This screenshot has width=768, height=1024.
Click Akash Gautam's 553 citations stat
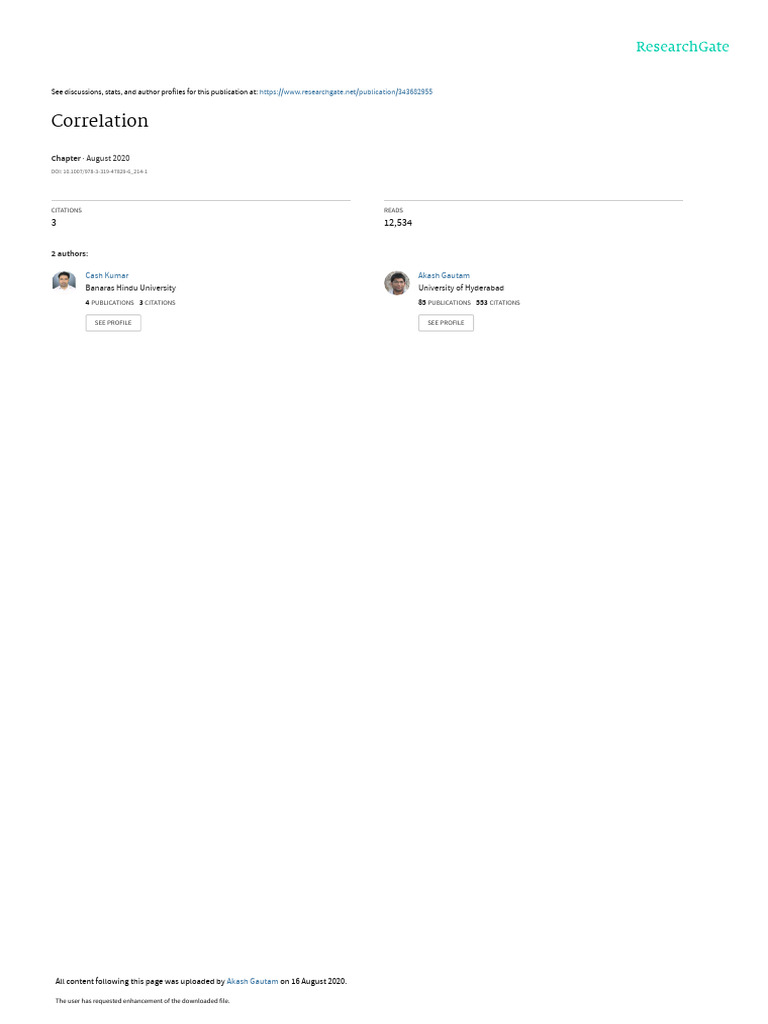point(498,303)
